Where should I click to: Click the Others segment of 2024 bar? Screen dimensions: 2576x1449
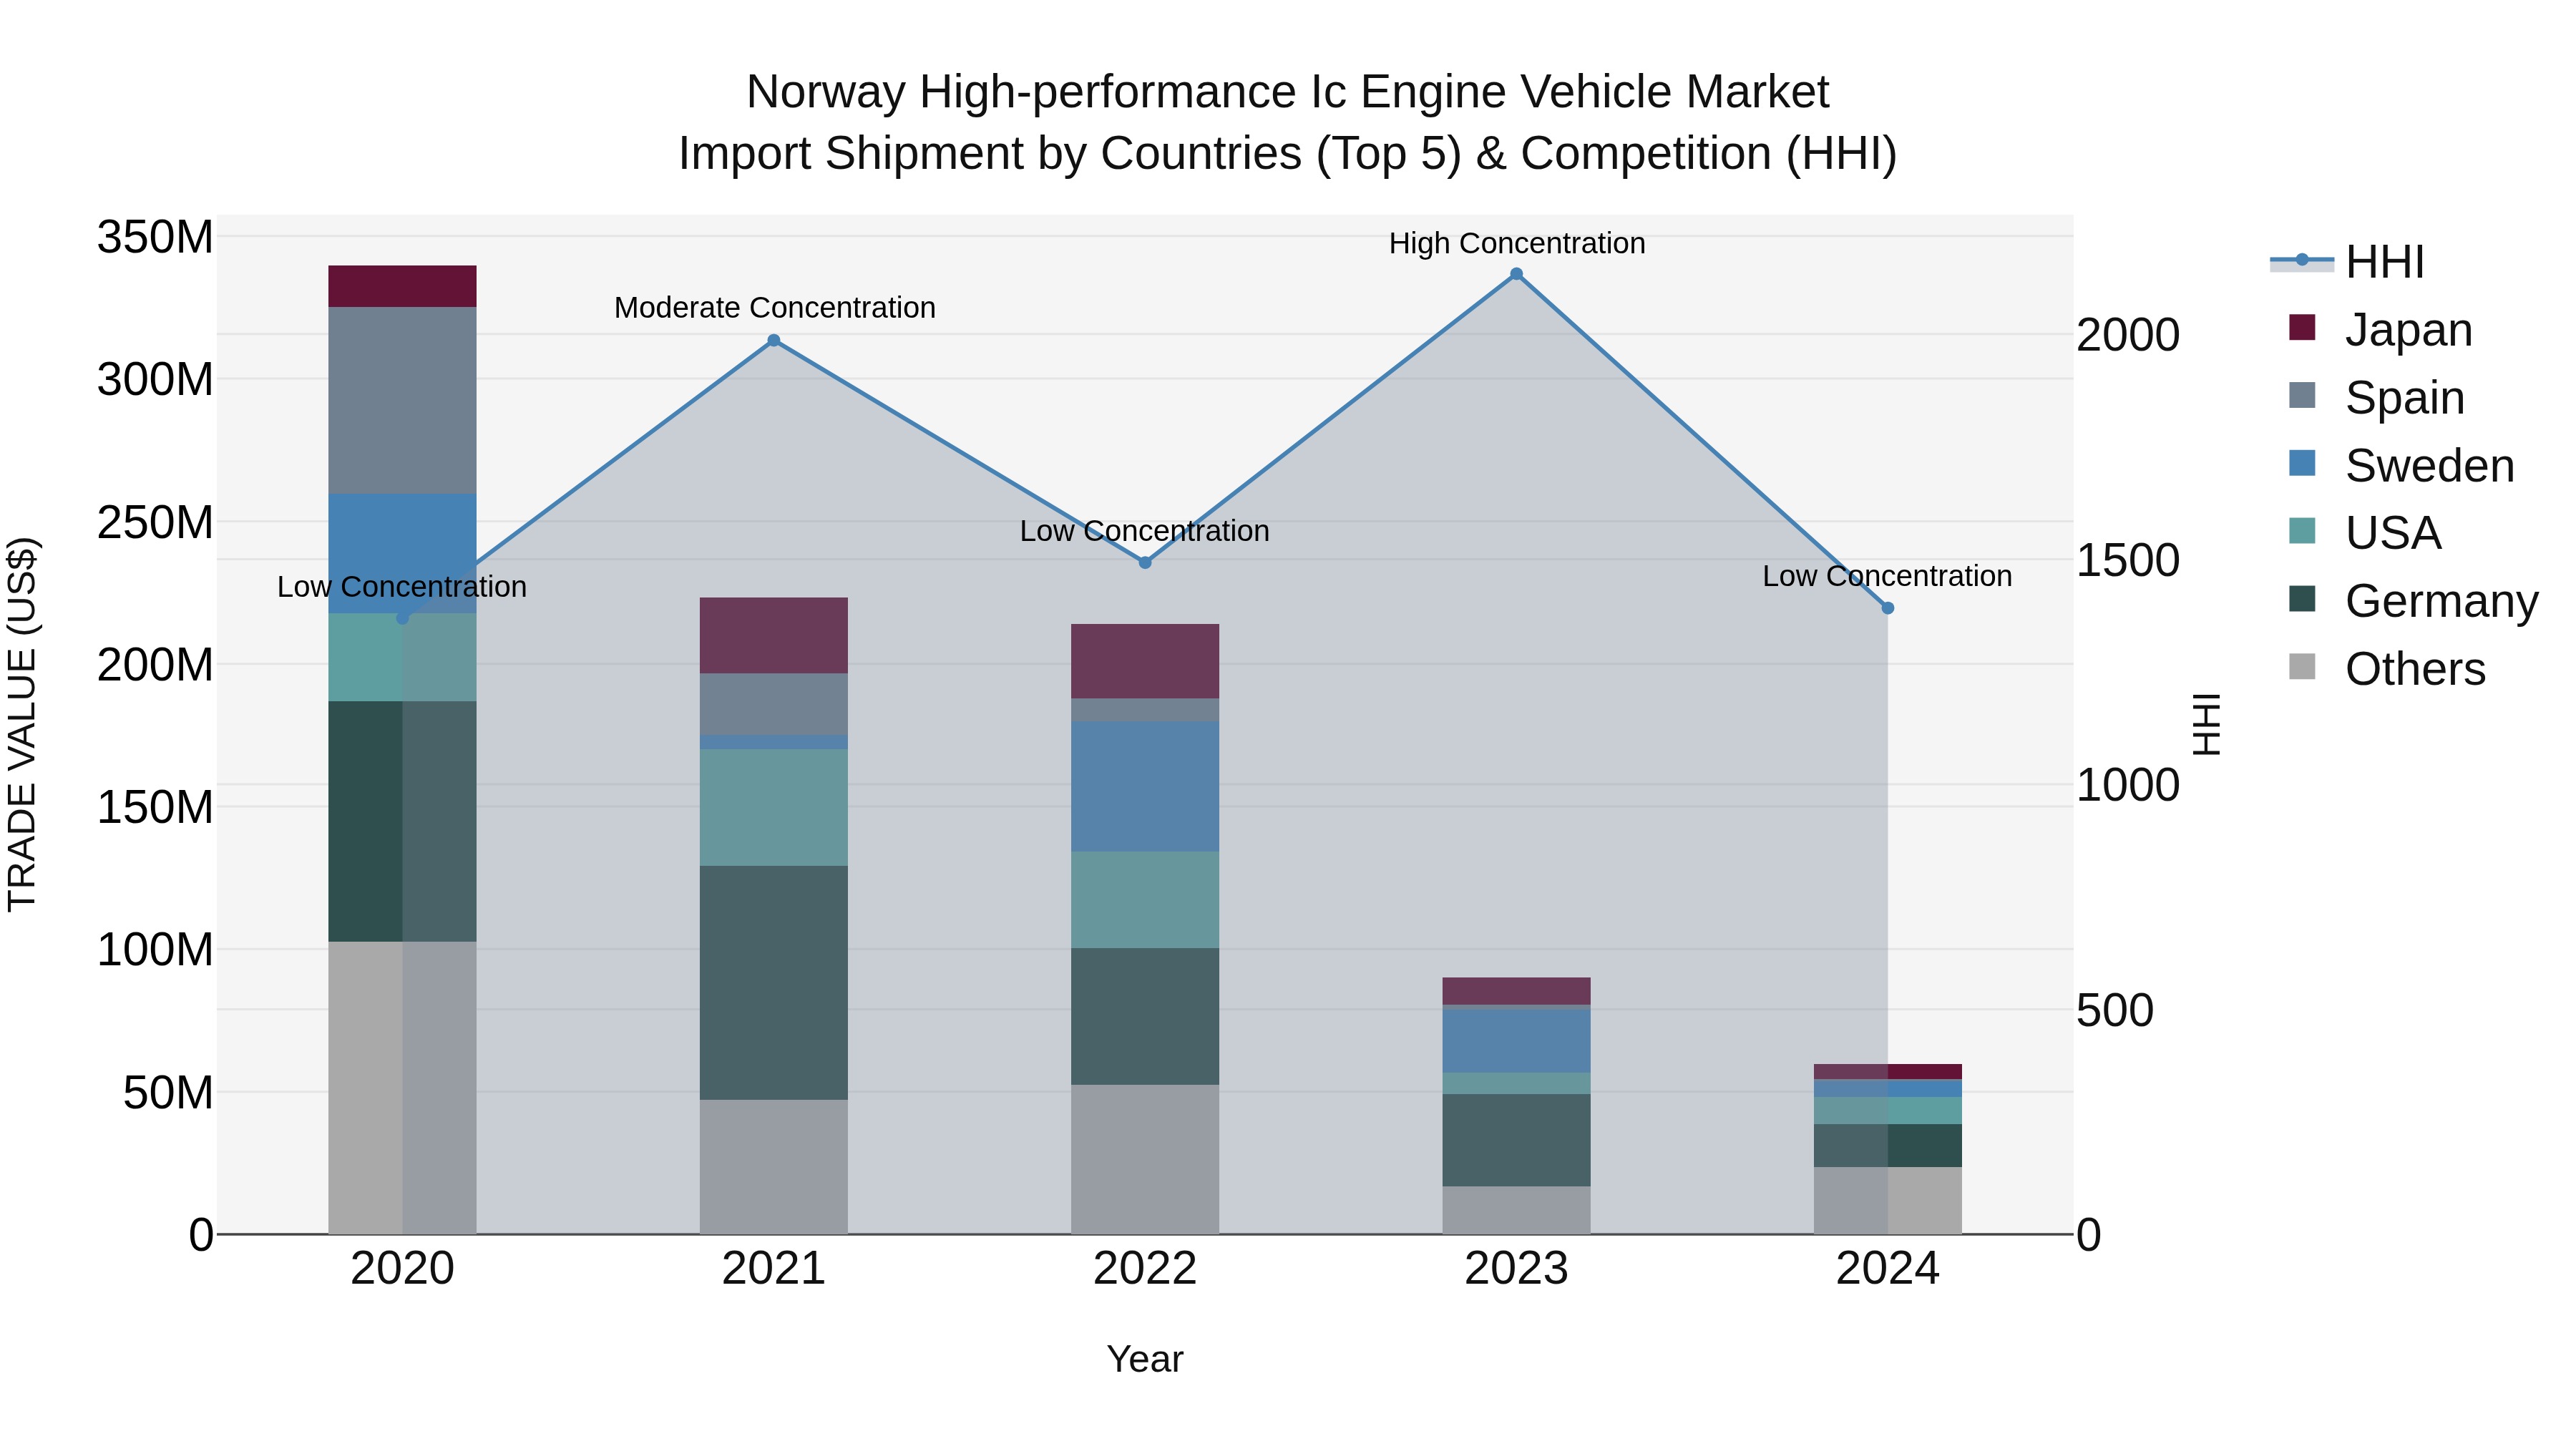[x=1887, y=1201]
